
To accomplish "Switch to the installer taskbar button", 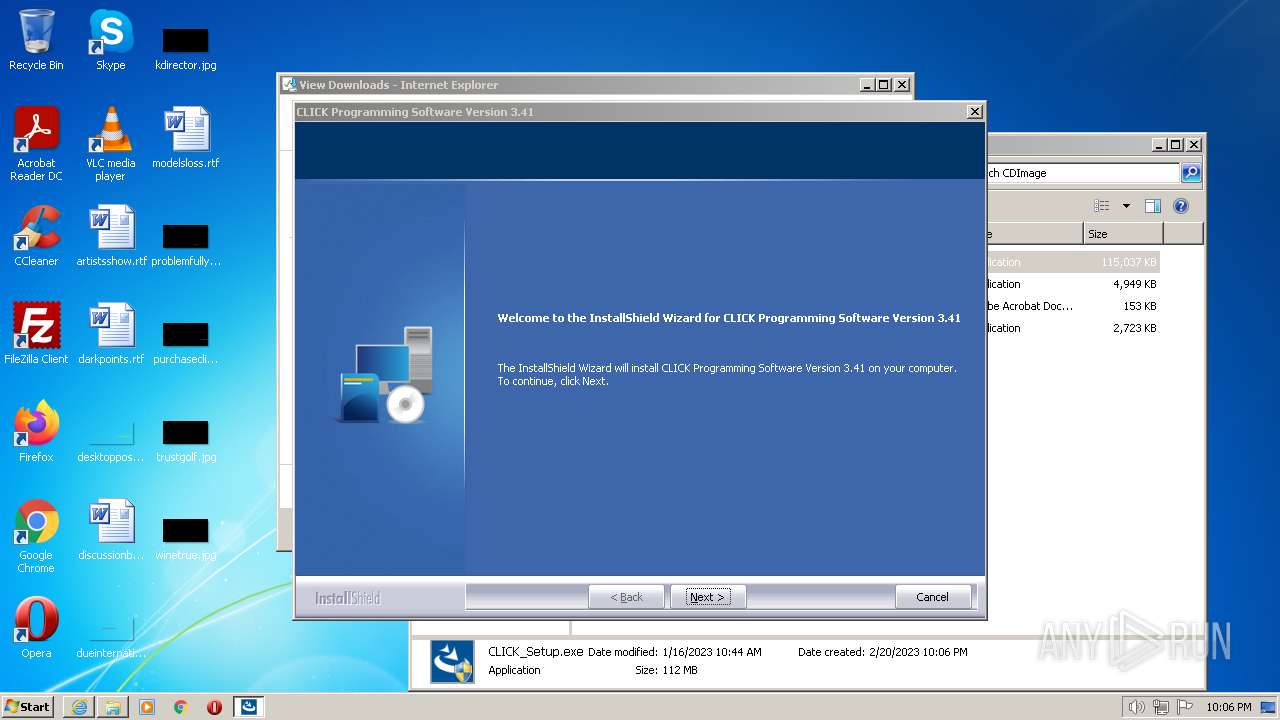I will (249, 707).
